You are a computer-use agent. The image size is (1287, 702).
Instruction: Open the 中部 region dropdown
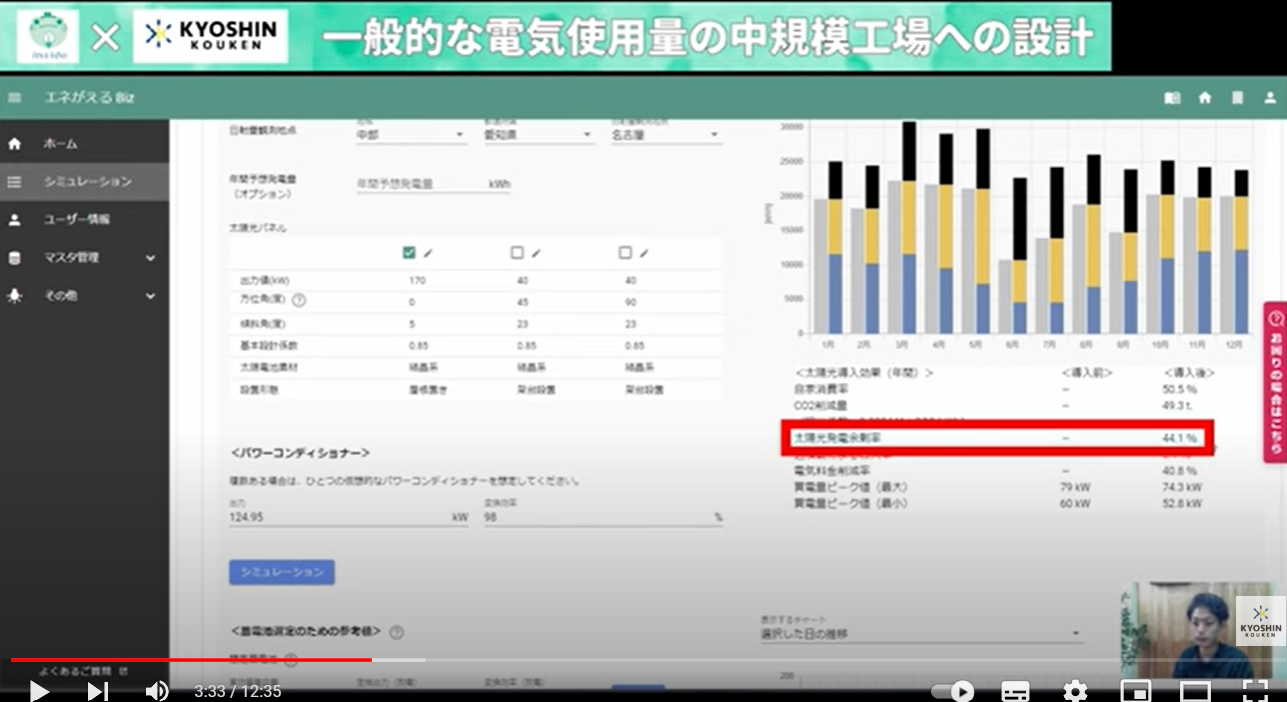click(x=411, y=134)
